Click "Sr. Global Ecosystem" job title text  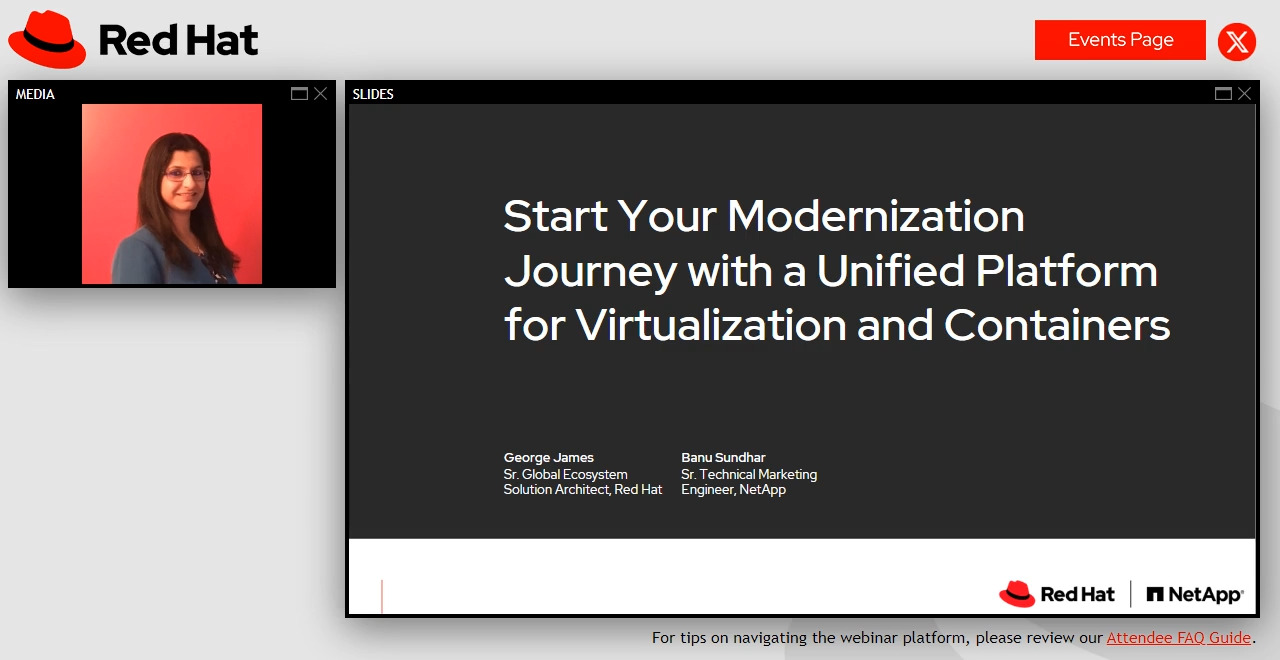pos(565,474)
